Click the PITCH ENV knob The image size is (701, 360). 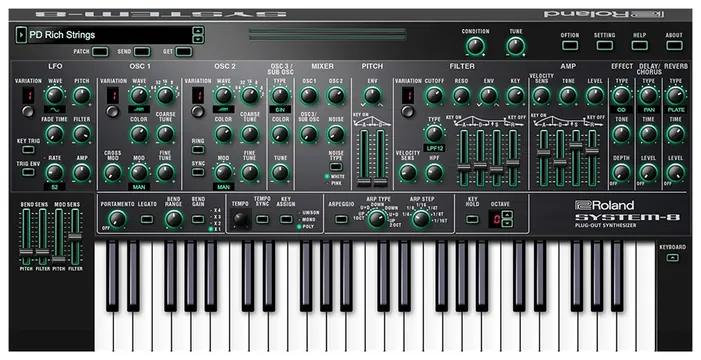pos(372,95)
